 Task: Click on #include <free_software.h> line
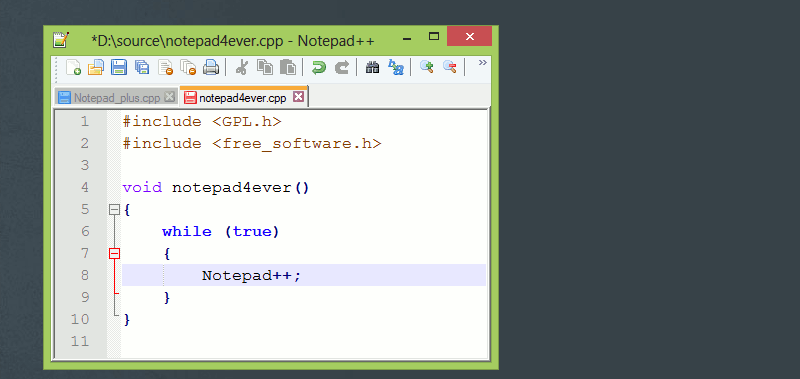[x=252, y=144]
